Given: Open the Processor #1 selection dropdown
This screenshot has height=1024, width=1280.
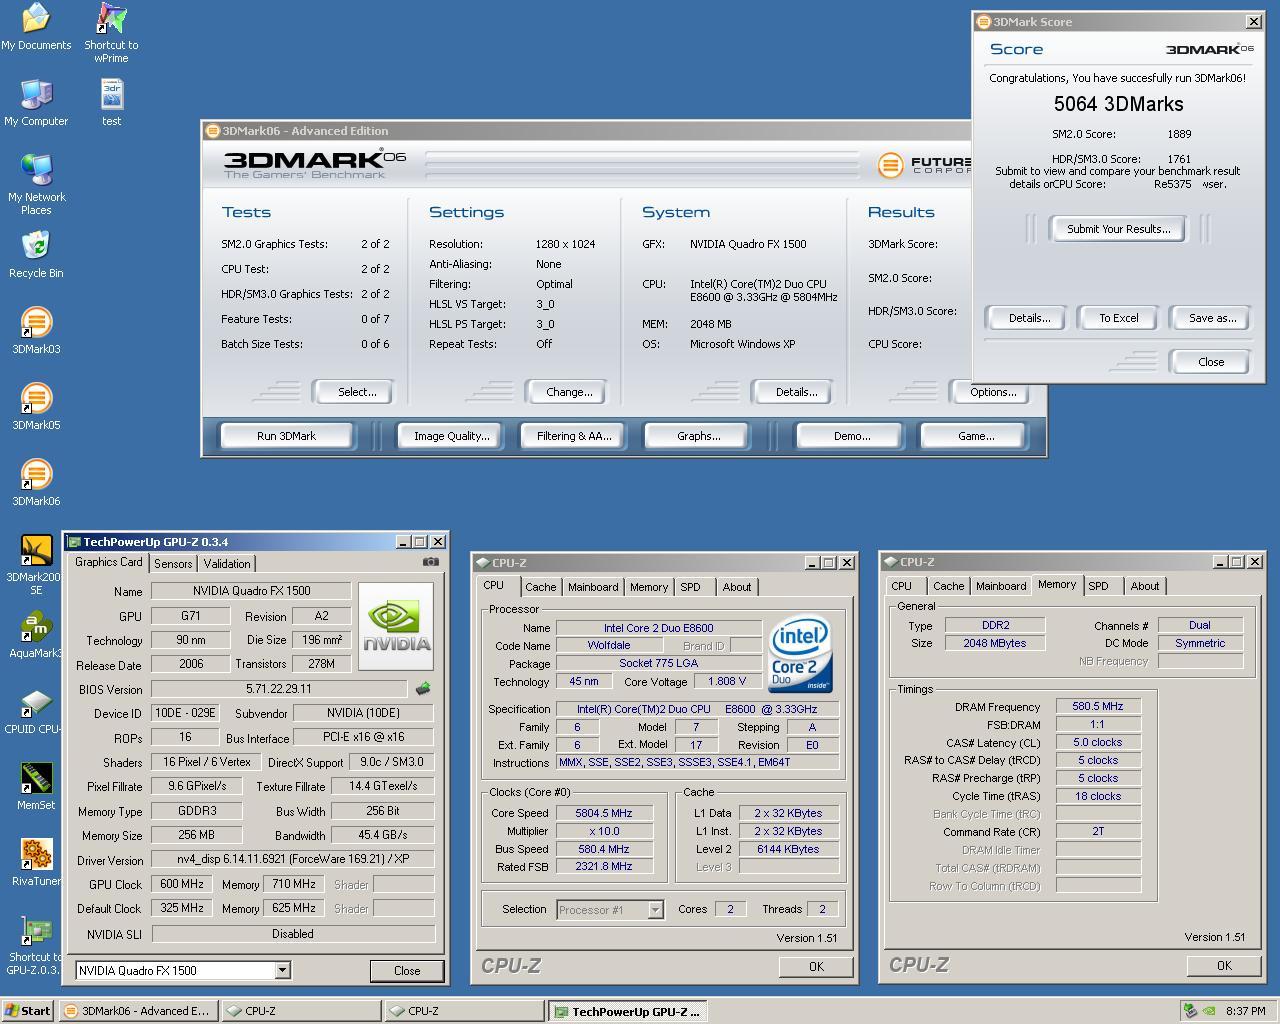Looking at the screenshot, I should [655, 909].
